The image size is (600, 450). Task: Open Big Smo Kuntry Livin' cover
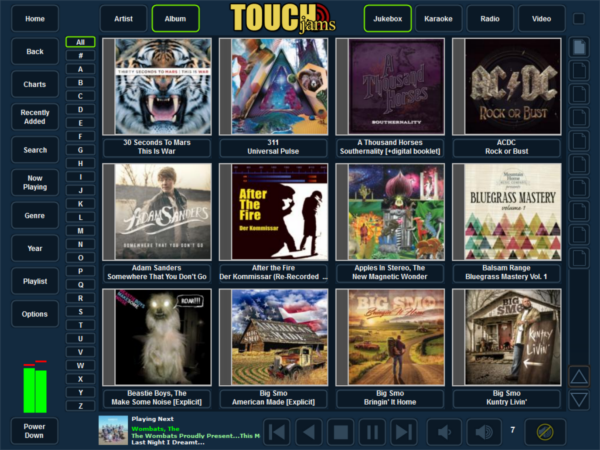click(x=507, y=337)
